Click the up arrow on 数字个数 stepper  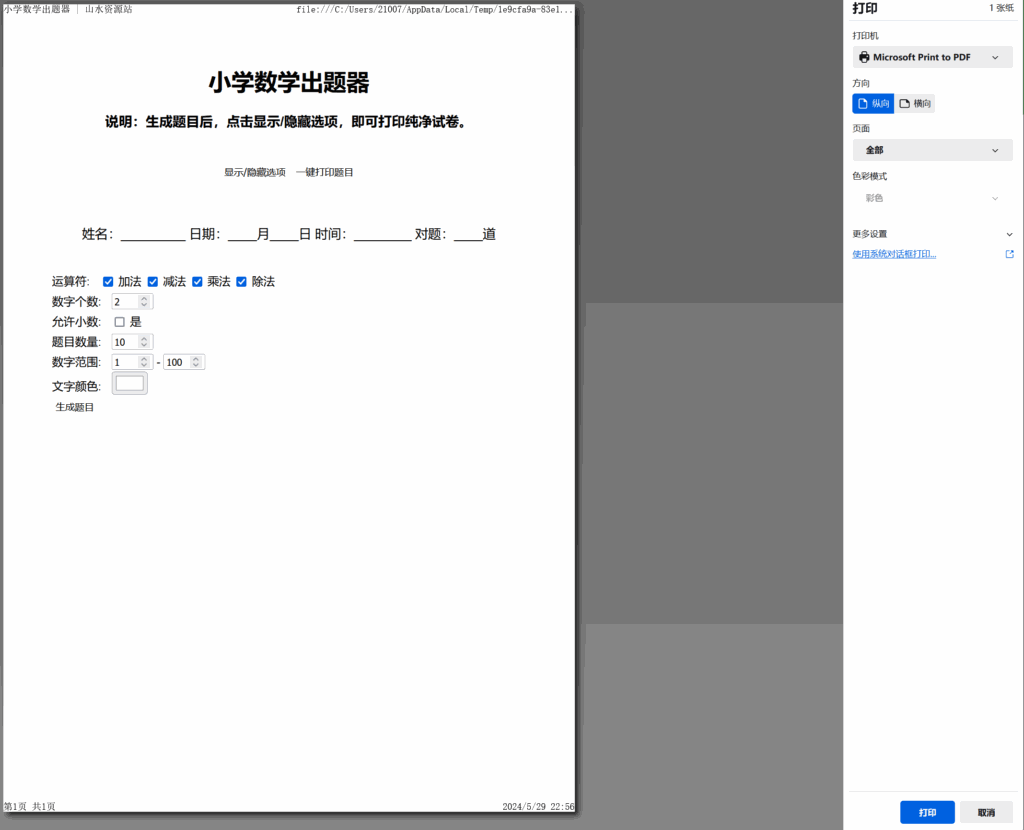[144, 297]
